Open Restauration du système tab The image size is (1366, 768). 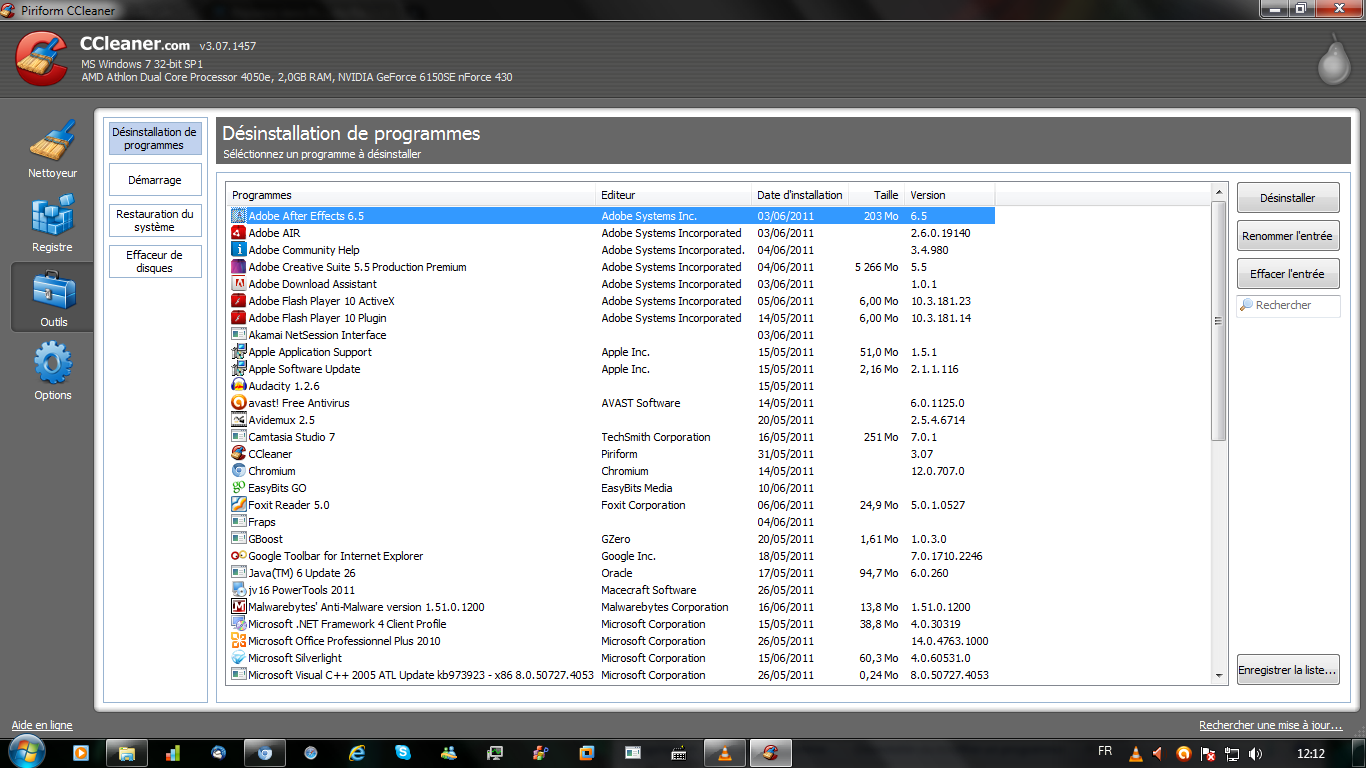[x=155, y=221]
